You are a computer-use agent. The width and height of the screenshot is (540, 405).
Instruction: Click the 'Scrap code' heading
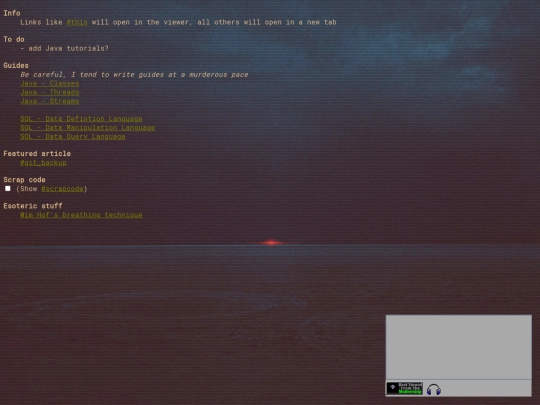pyautogui.click(x=24, y=180)
